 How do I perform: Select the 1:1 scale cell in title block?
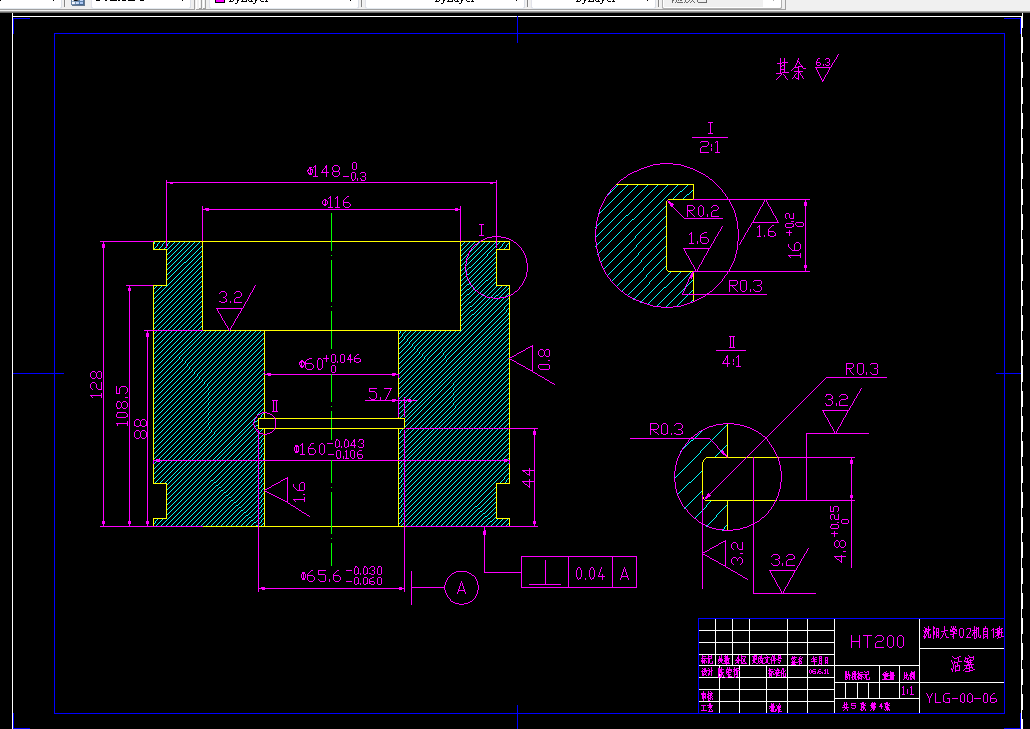tap(908, 691)
